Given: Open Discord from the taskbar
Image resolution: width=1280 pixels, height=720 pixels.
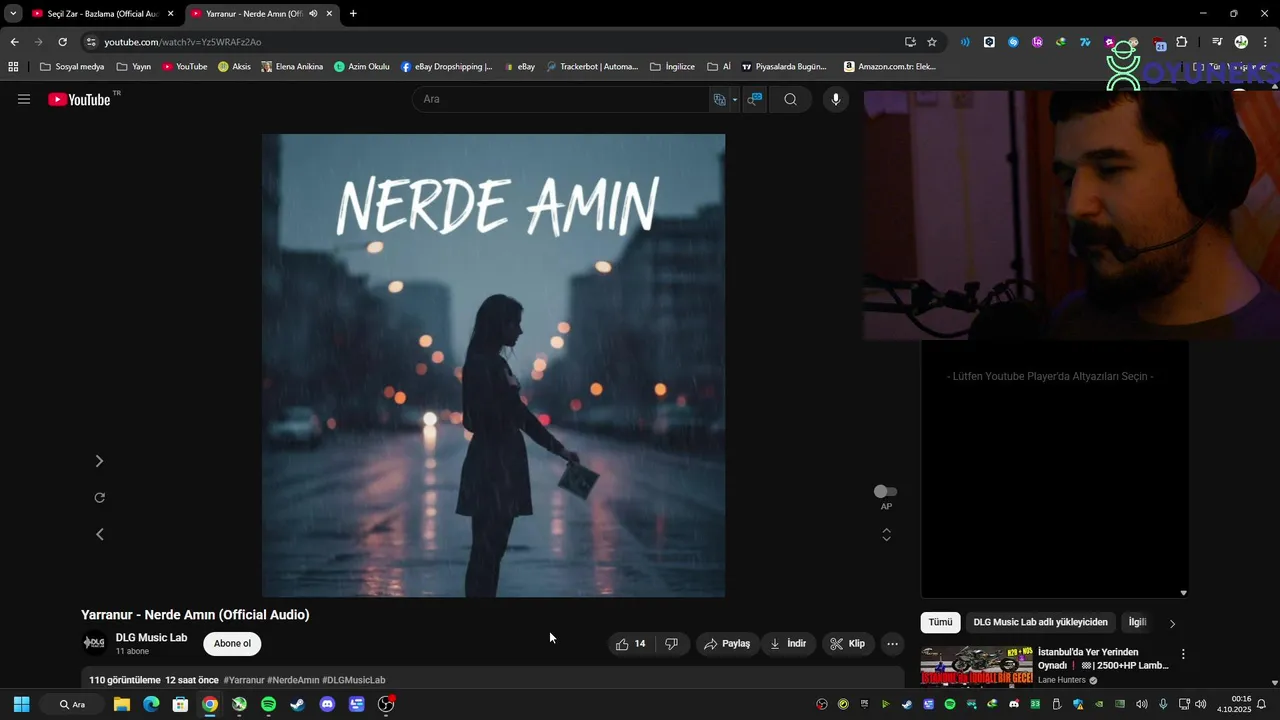Looking at the screenshot, I should (327, 704).
